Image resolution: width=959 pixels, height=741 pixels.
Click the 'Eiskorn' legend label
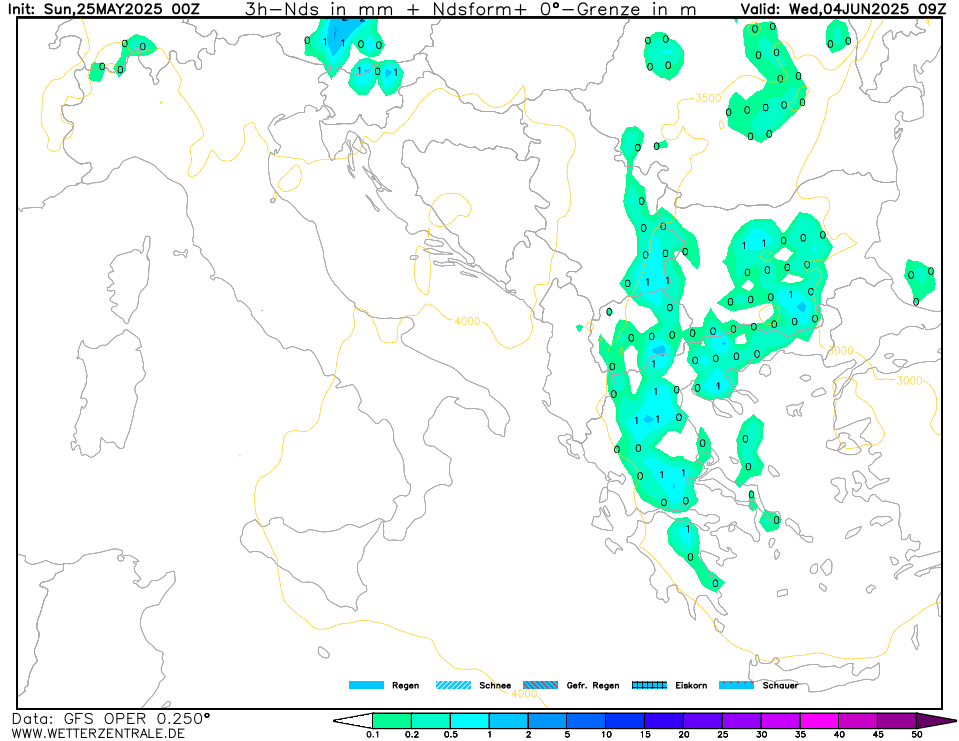tap(691, 685)
